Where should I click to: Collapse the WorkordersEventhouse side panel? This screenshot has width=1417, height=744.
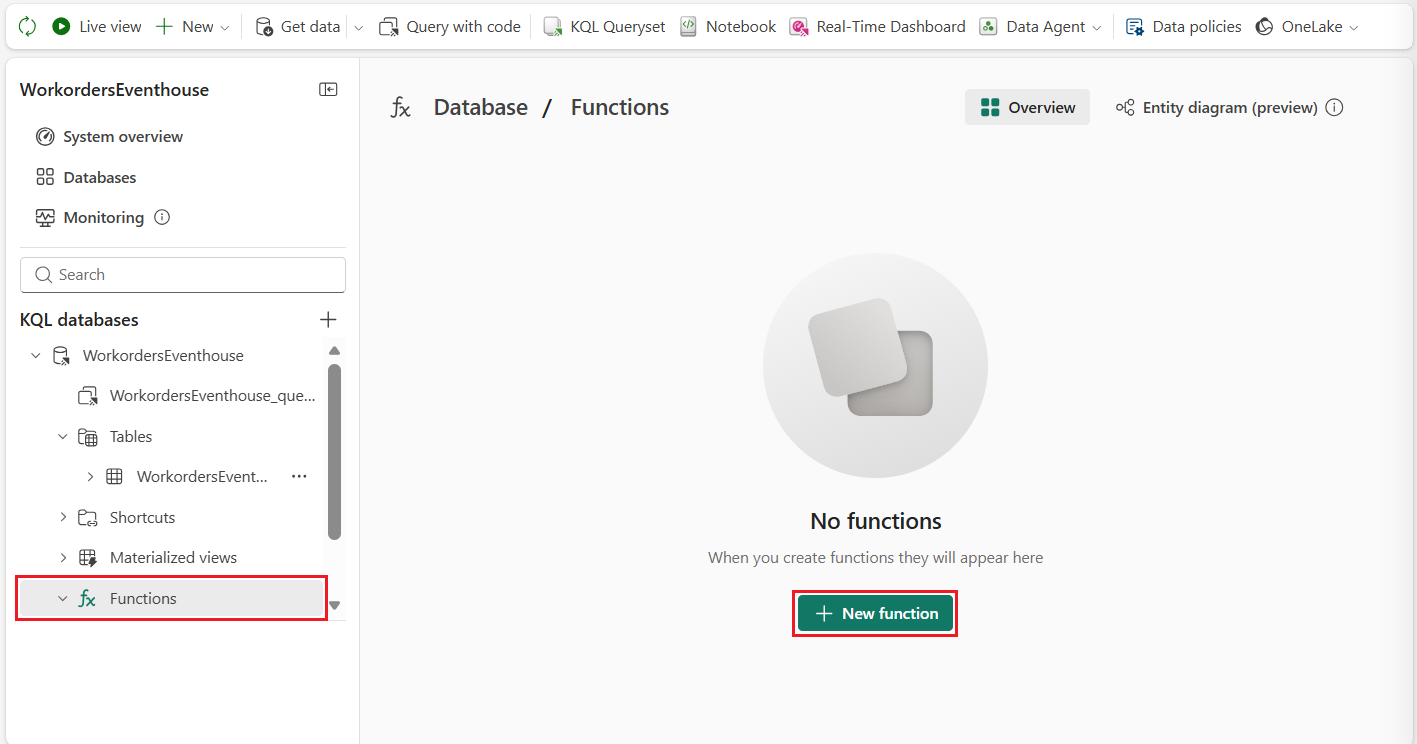328,89
